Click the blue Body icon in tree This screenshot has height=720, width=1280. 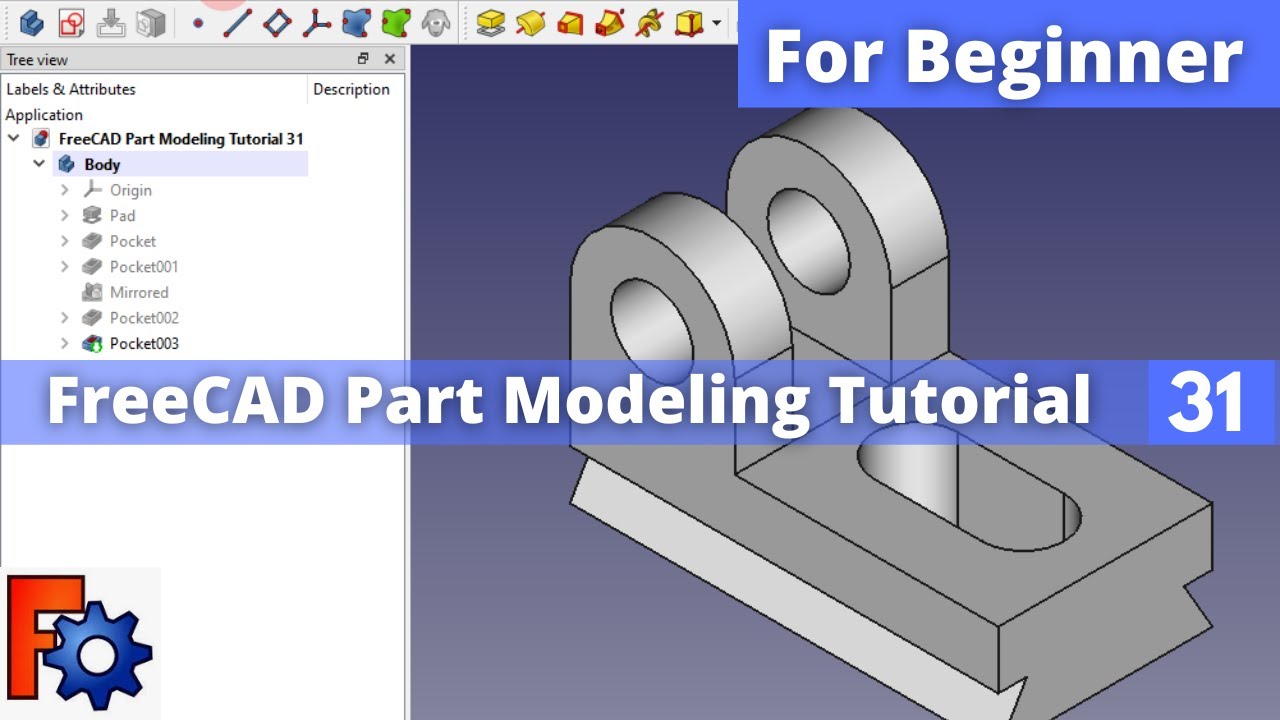pyautogui.click(x=67, y=164)
